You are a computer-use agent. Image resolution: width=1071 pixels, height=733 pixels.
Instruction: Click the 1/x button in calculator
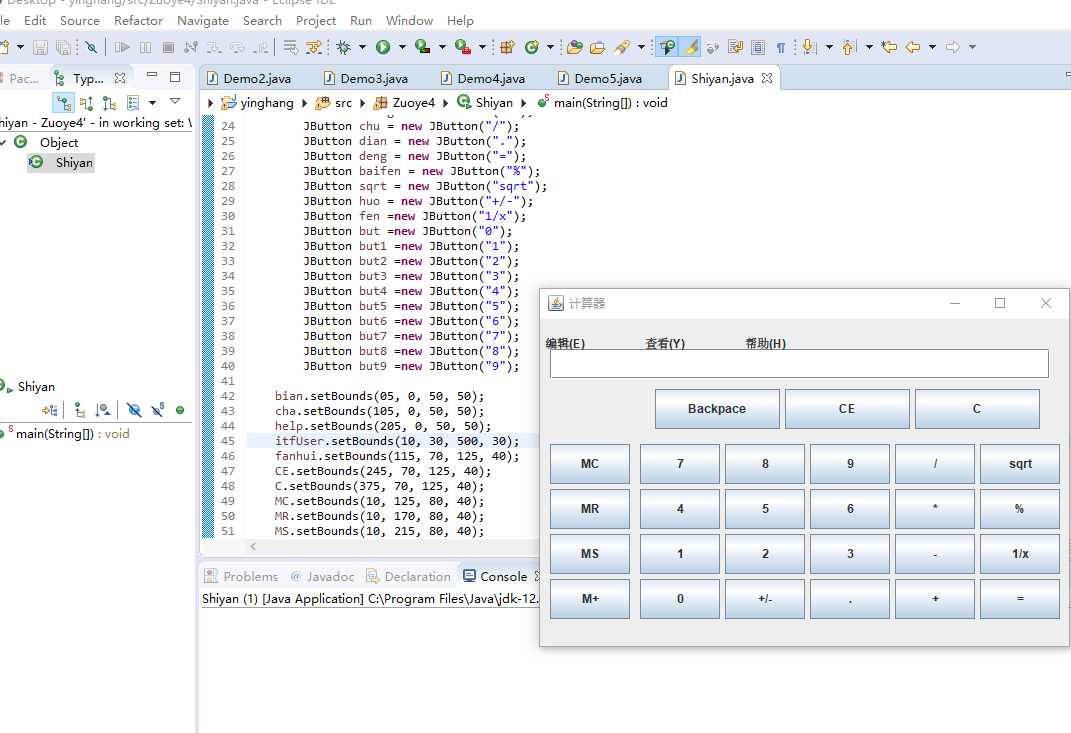[x=1020, y=554]
